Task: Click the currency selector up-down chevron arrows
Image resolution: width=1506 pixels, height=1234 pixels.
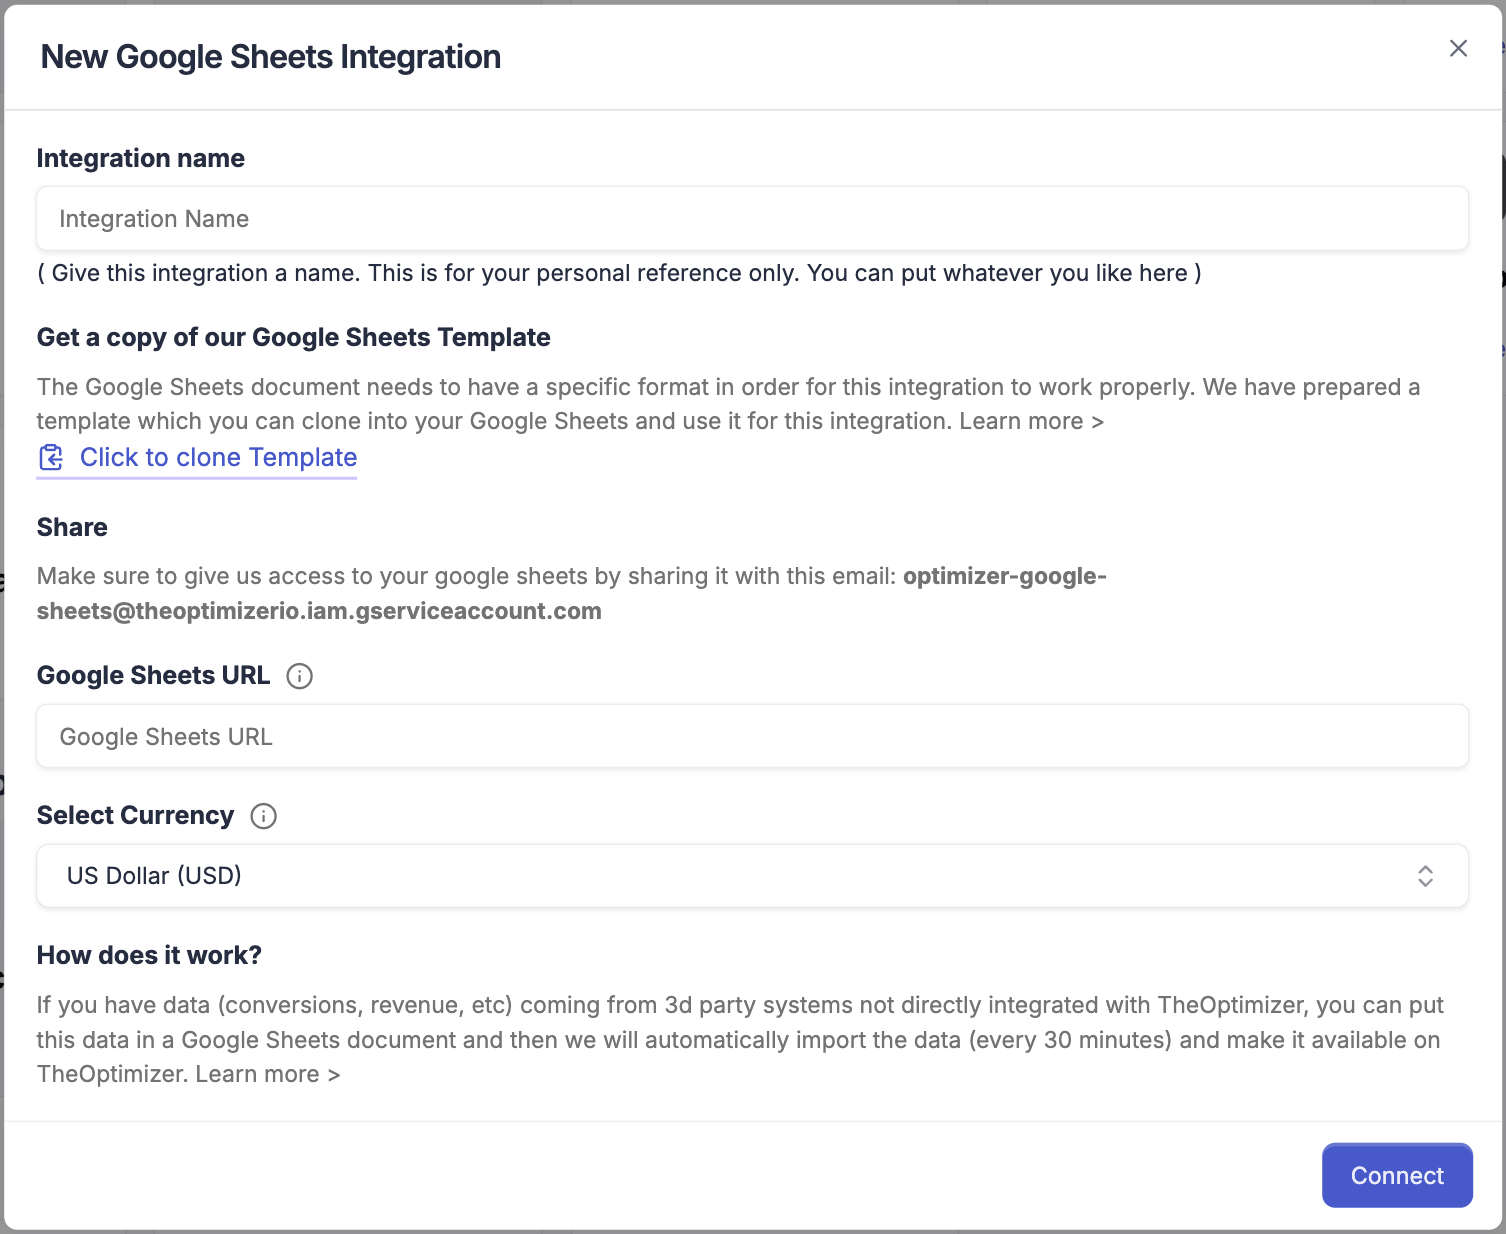Action: pyautogui.click(x=1425, y=876)
